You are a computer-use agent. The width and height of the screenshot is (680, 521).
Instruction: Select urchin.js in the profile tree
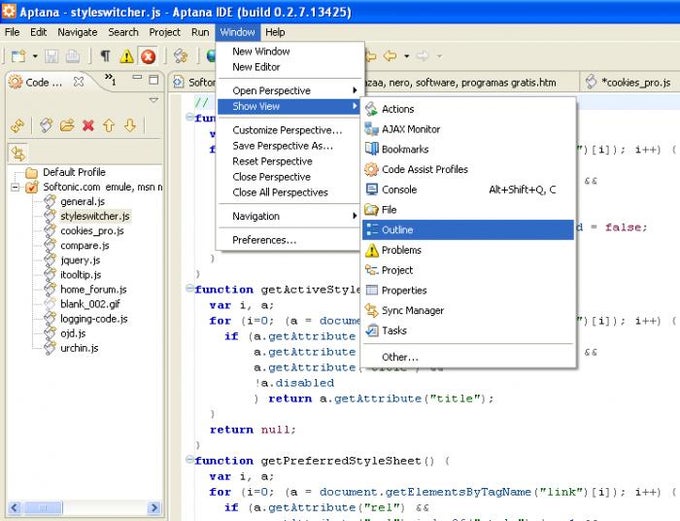tap(79, 348)
